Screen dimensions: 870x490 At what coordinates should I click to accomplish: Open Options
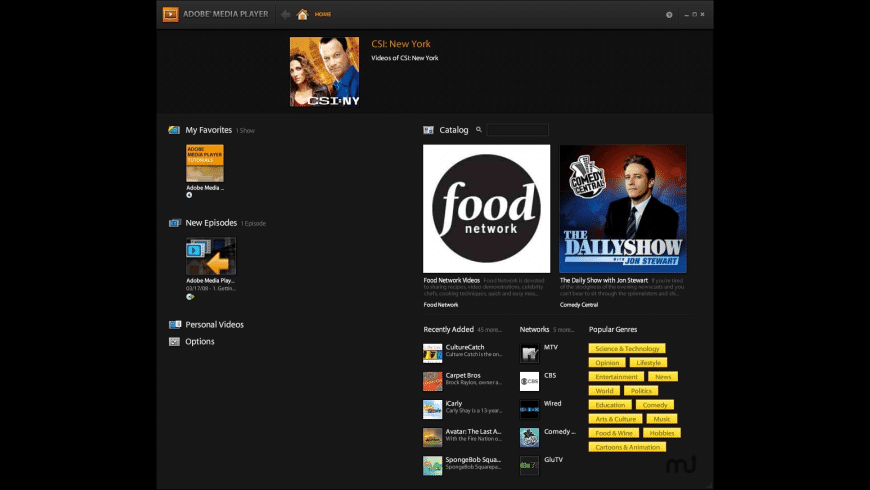[x=200, y=342]
